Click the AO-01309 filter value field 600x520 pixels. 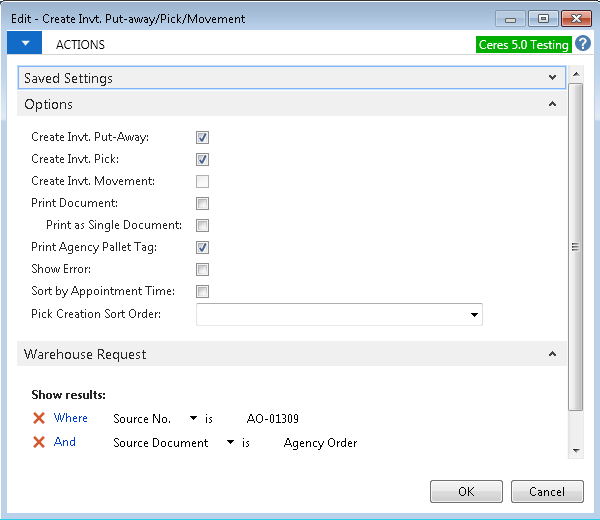pyautogui.click(x=272, y=419)
